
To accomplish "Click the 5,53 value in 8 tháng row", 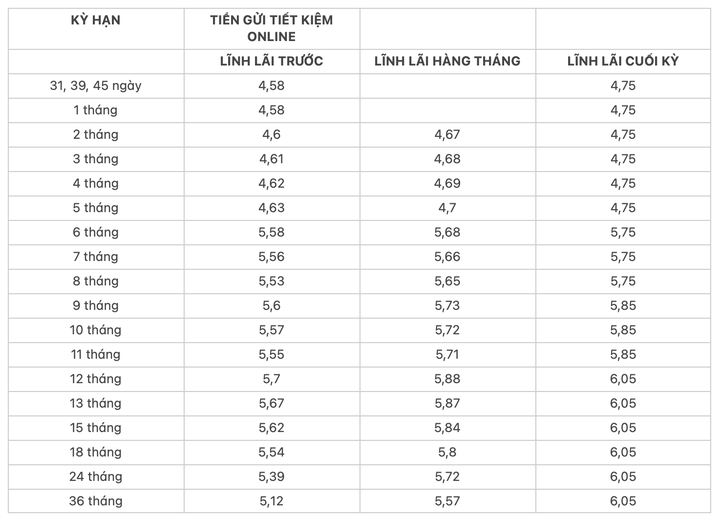I will (271, 281).
